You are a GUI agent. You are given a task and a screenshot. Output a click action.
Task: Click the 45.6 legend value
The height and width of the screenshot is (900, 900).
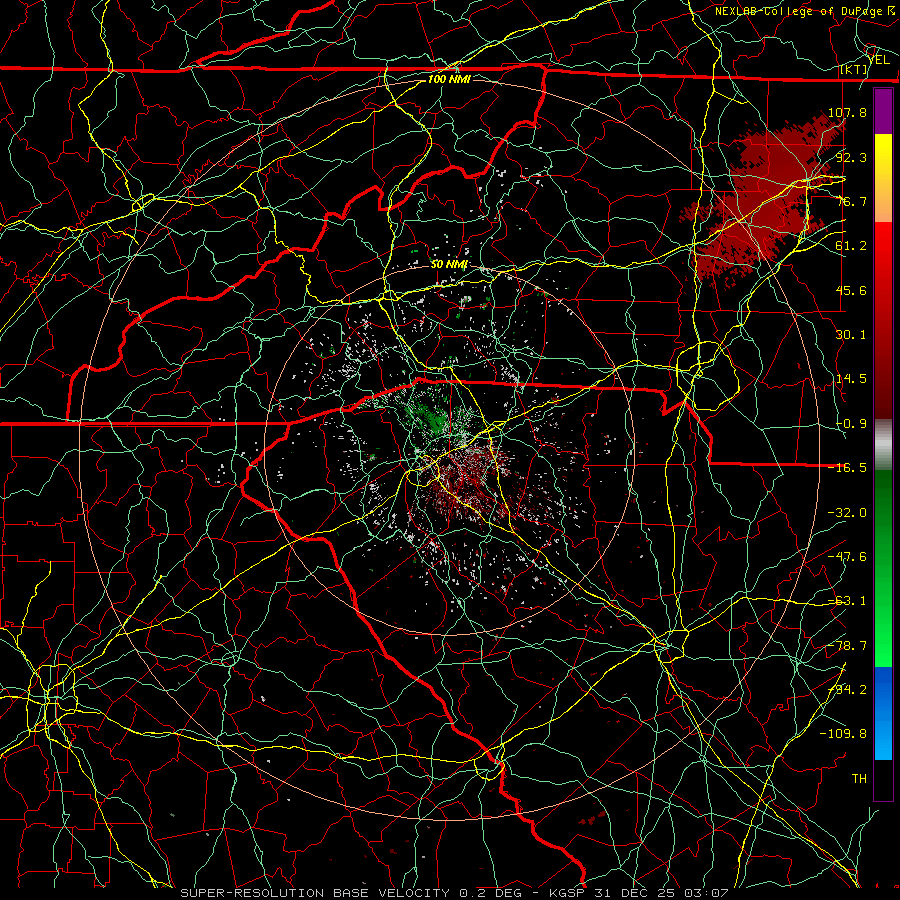[851, 290]
